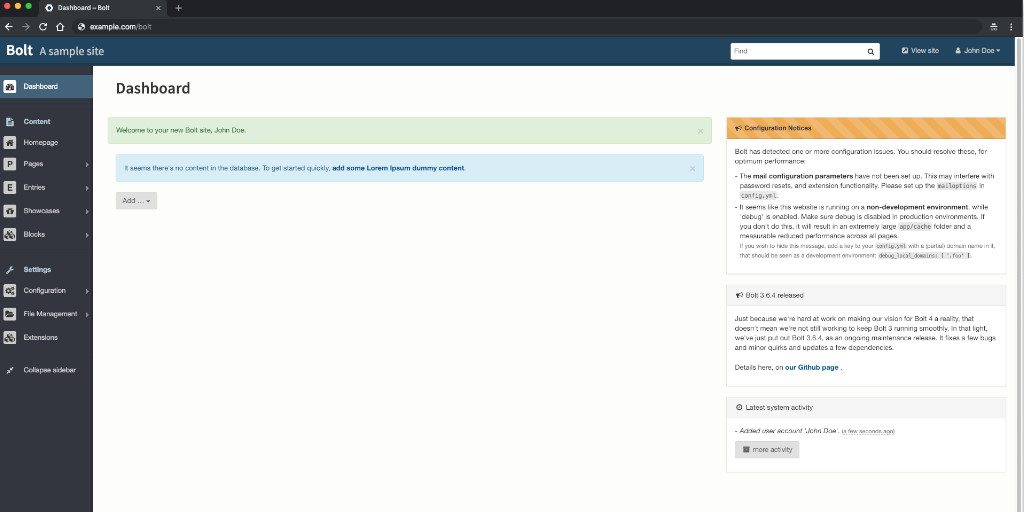Click the Homepage house icon
This screenshot has width=1024, height=512.
(x=10, y=142)
